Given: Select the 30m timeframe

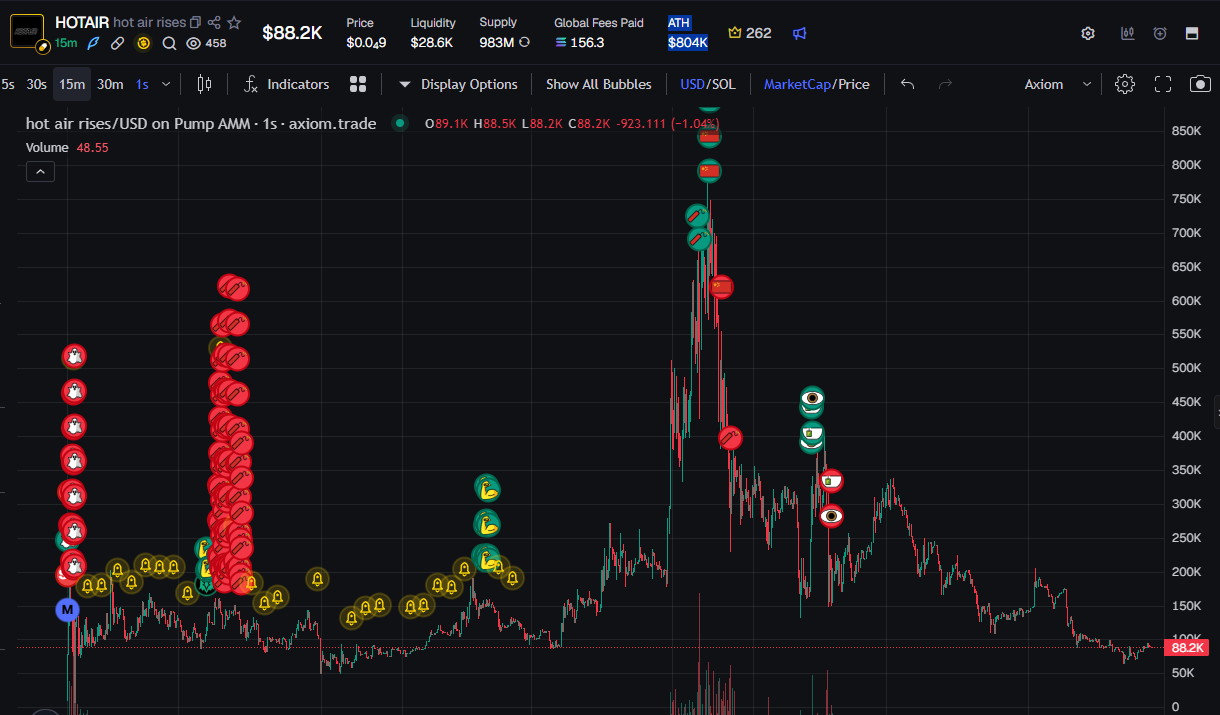Looking at the screenshot, I should (110, 84).
